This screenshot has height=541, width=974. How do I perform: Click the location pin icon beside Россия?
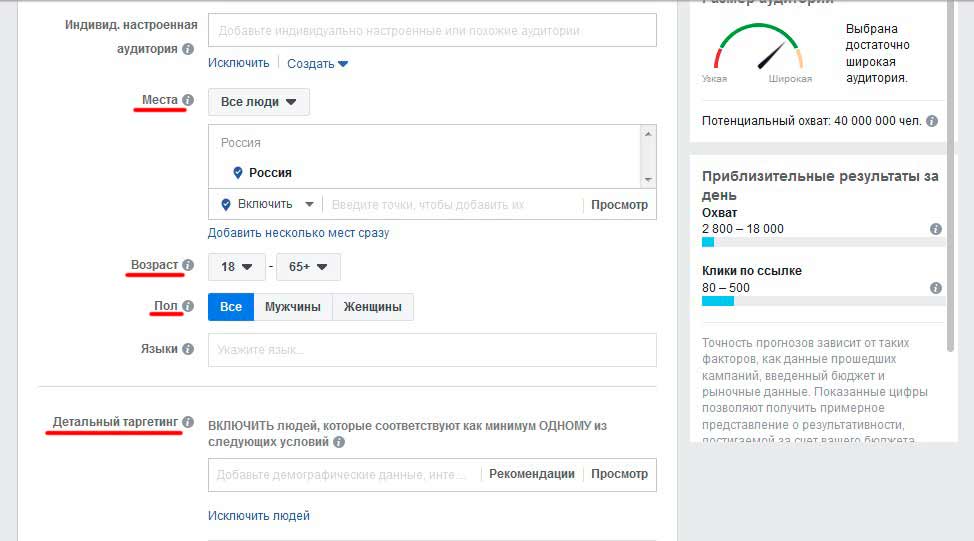[237, 173]
